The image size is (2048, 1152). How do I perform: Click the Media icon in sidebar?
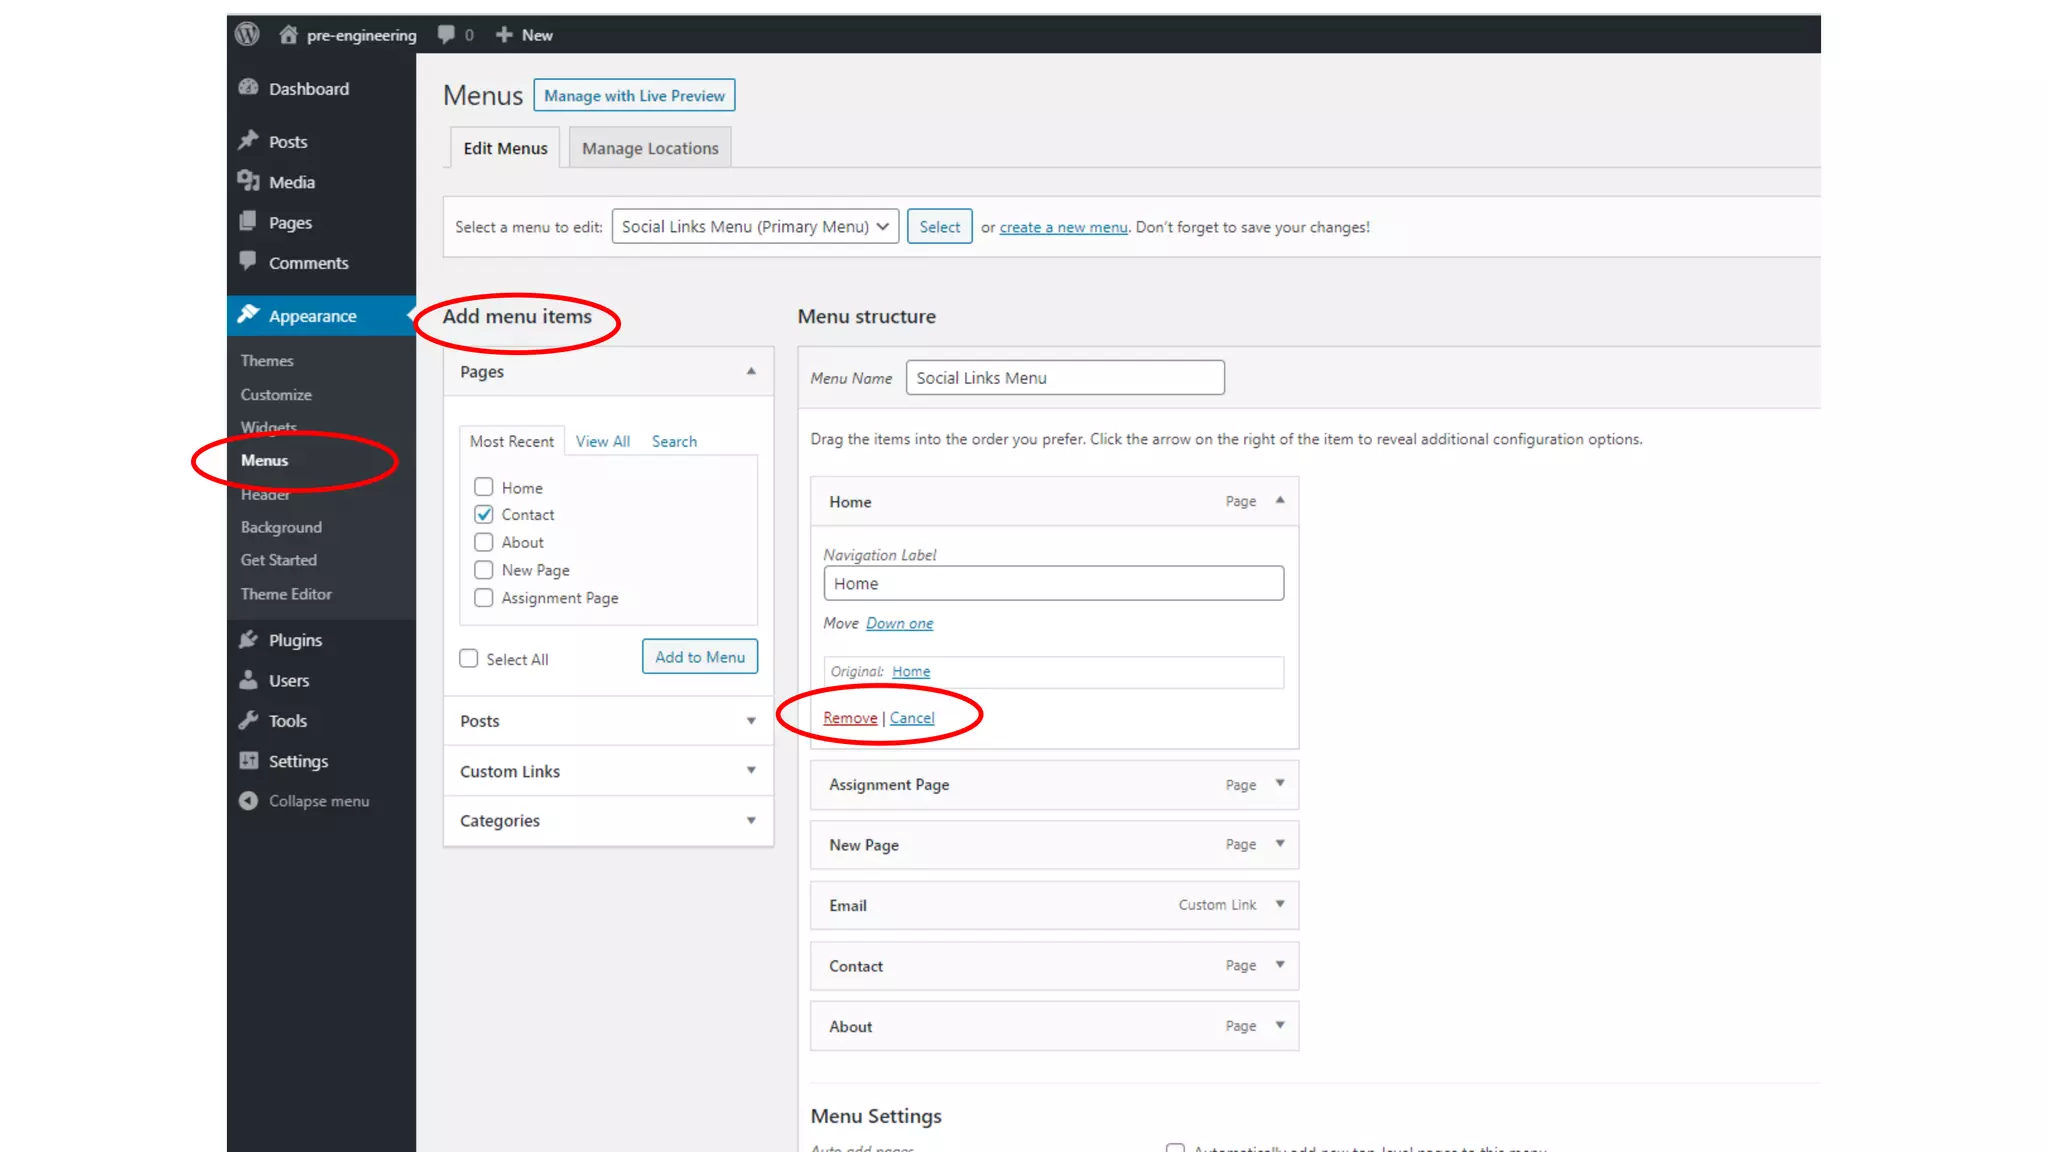click(x=249, y=182)
